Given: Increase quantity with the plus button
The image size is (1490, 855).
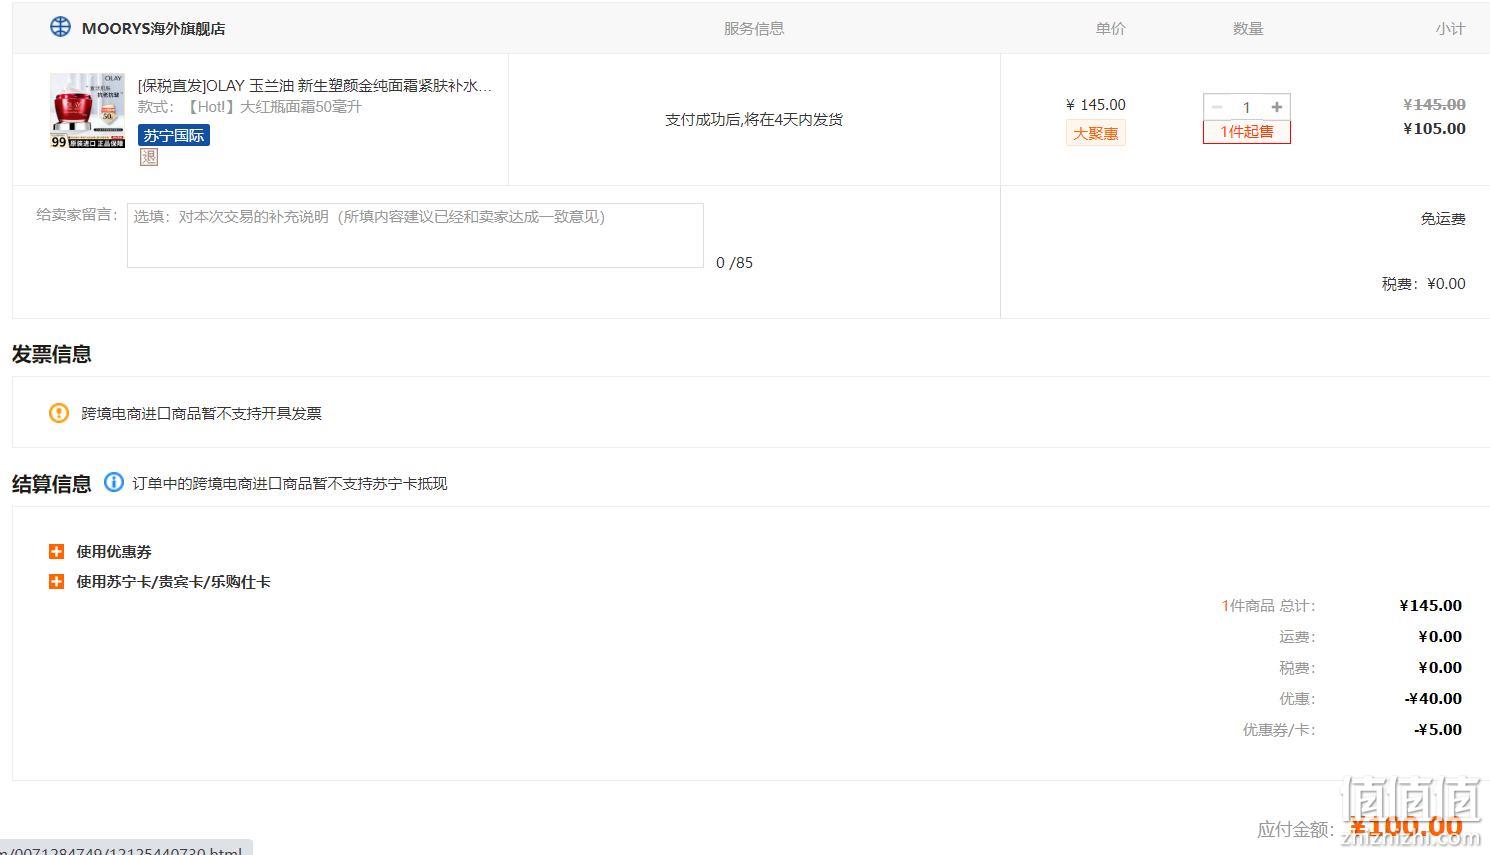Looking at the screenshot, I should pyautogui.click(x=1277, y=107).
